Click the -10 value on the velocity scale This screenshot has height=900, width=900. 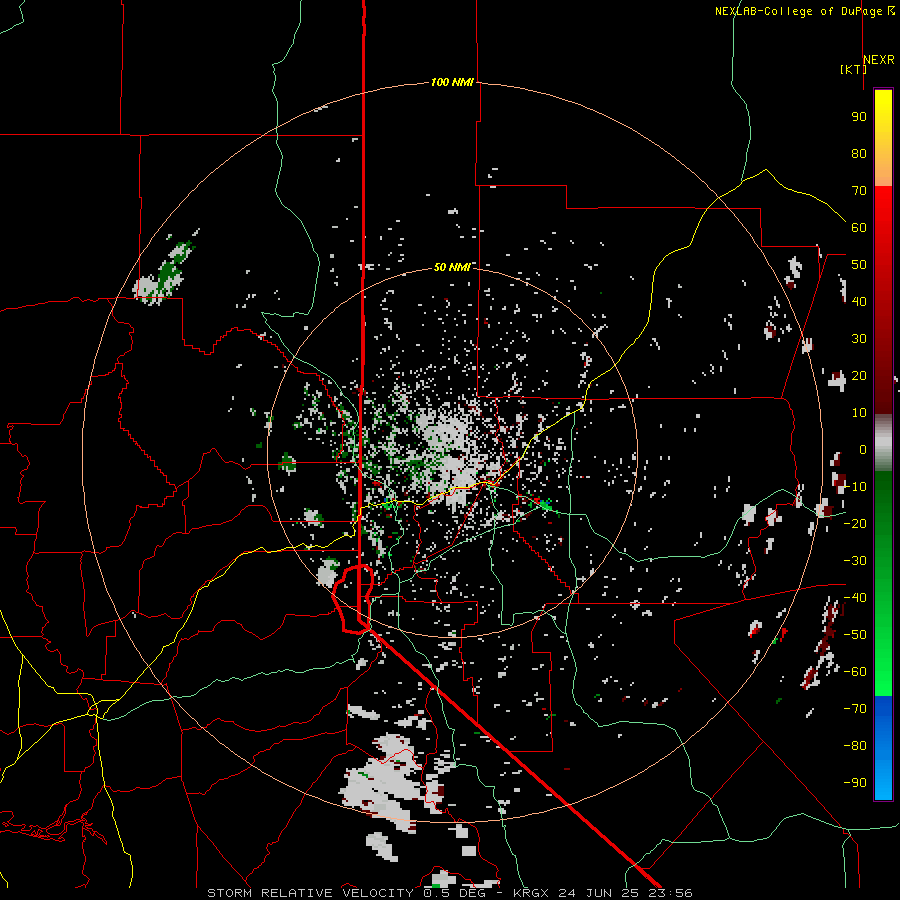click(855, 487)
